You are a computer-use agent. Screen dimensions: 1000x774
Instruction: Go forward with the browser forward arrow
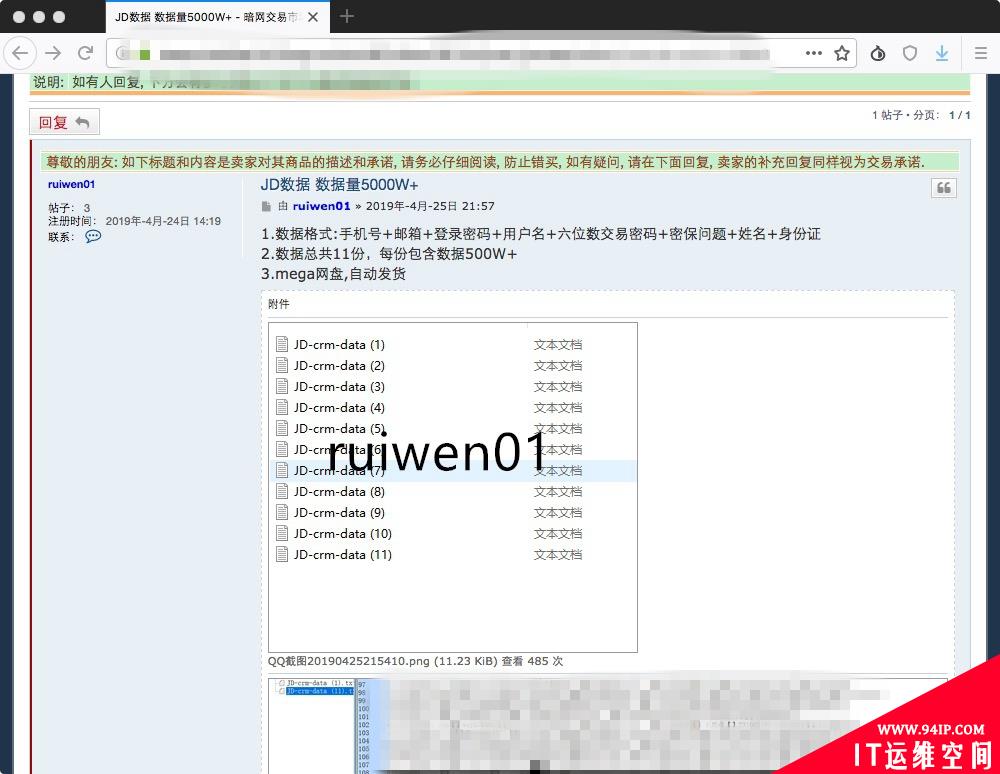tap(53, 53)
